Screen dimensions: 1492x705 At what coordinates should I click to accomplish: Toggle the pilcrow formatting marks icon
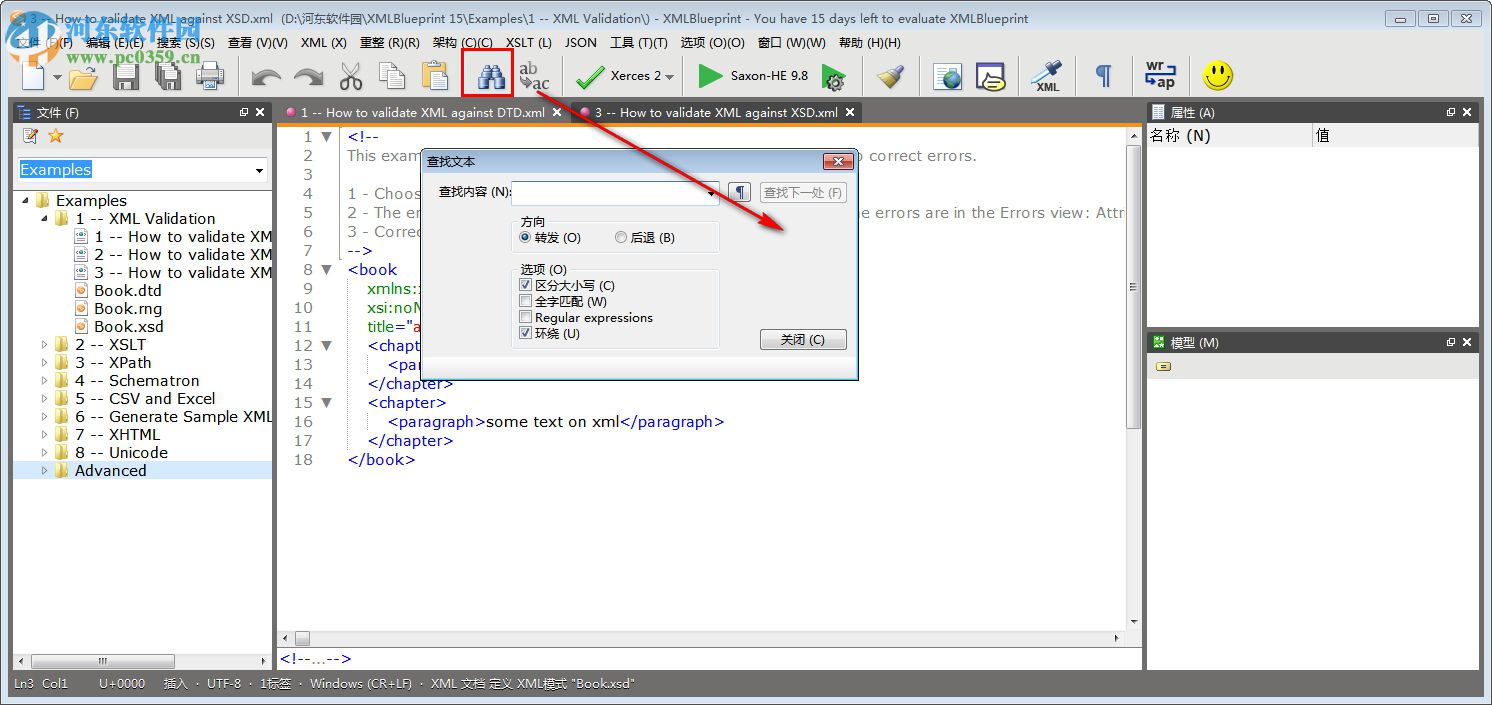[x=1102, y=75]
